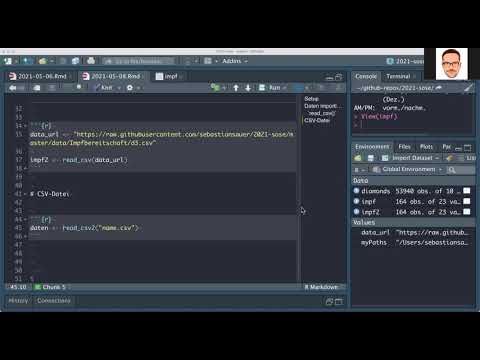Go to previous chunk with up arrow
480x360 pixels.
click(x=236, y=88)
